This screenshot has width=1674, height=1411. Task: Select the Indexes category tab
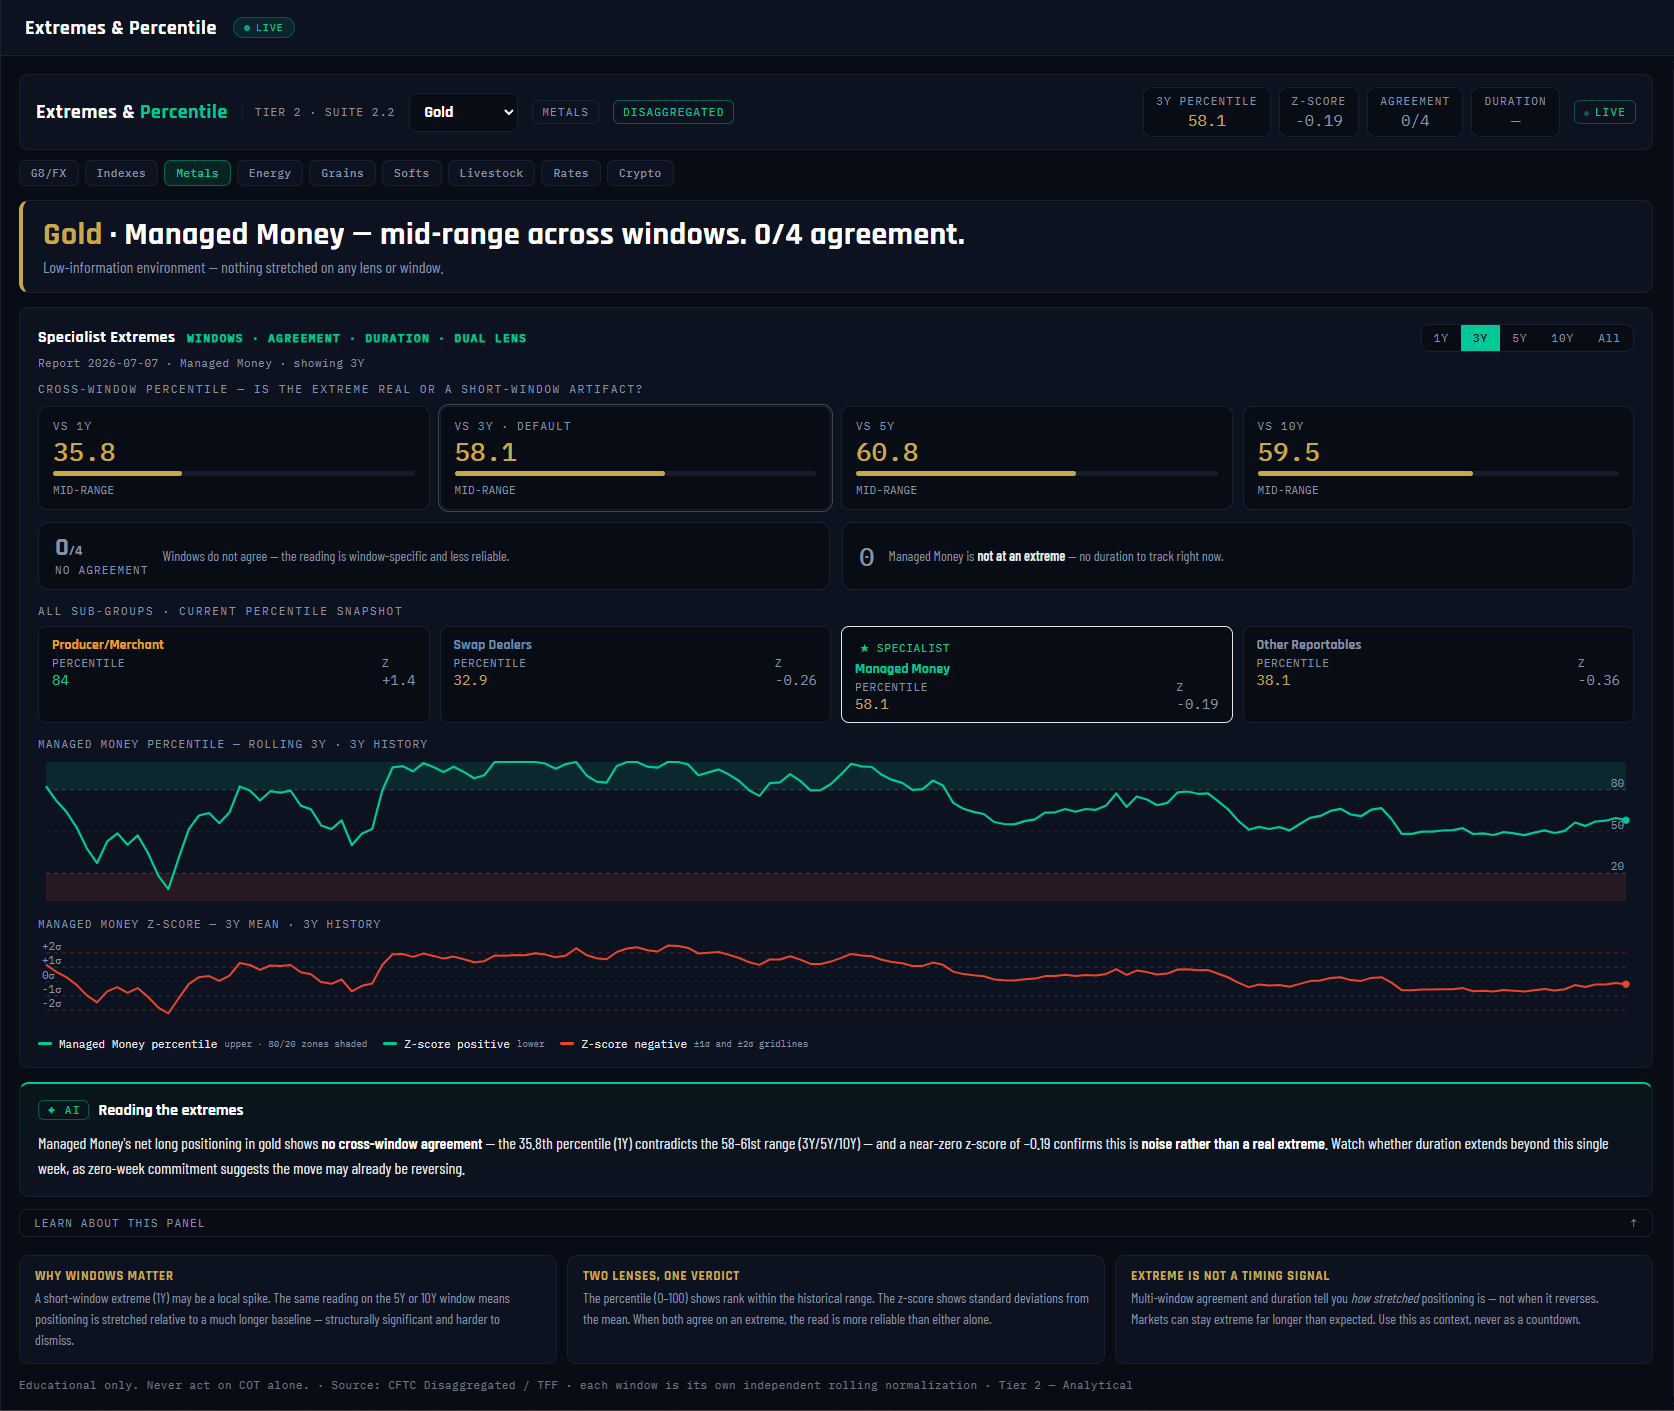[121, 173]
